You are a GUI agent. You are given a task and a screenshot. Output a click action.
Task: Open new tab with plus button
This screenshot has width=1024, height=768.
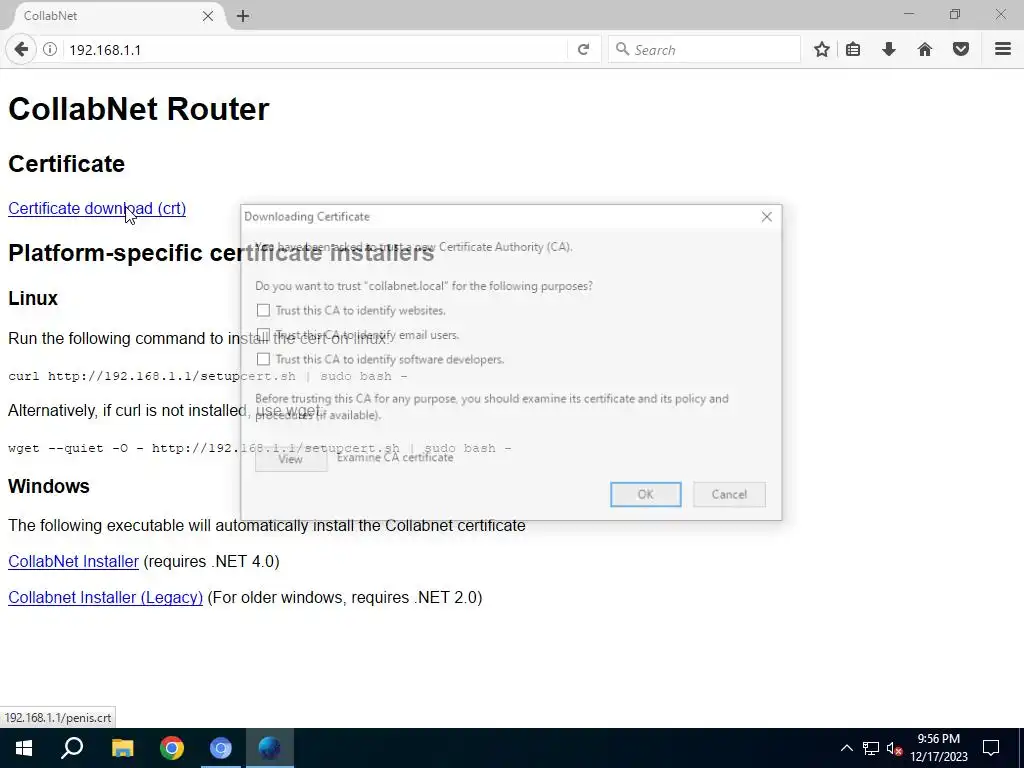click(243, 16)
